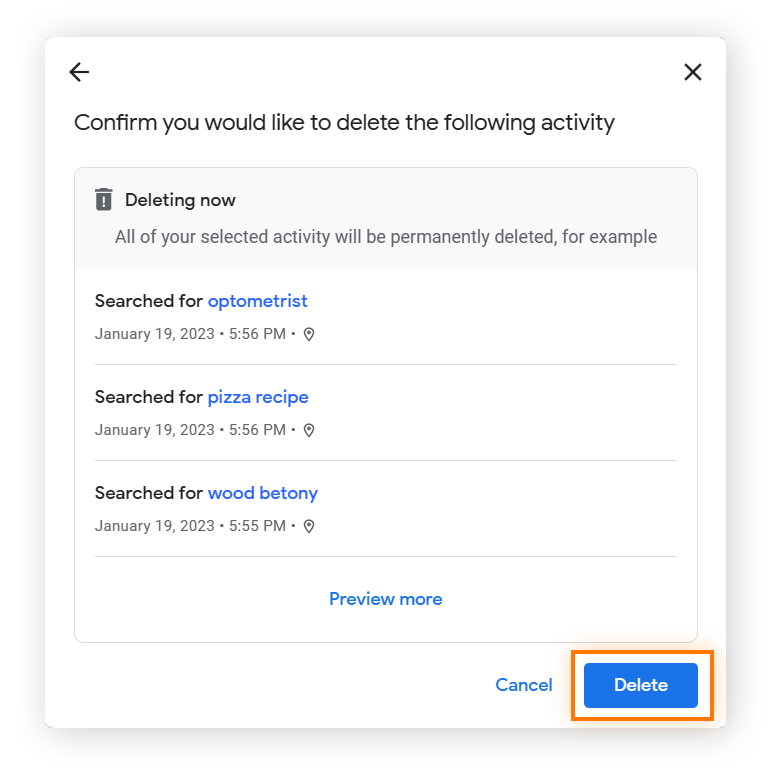The width and height of the screenshot is (771, 772).
Task: Click 'Searched for' label beside wood betony
Action: (149, 493)
